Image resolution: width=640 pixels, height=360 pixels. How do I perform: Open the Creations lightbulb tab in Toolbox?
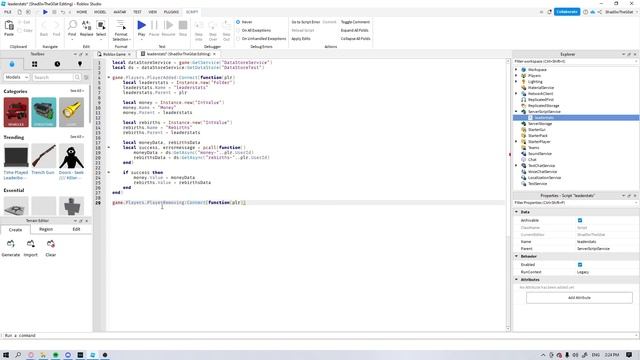[80, 64]
